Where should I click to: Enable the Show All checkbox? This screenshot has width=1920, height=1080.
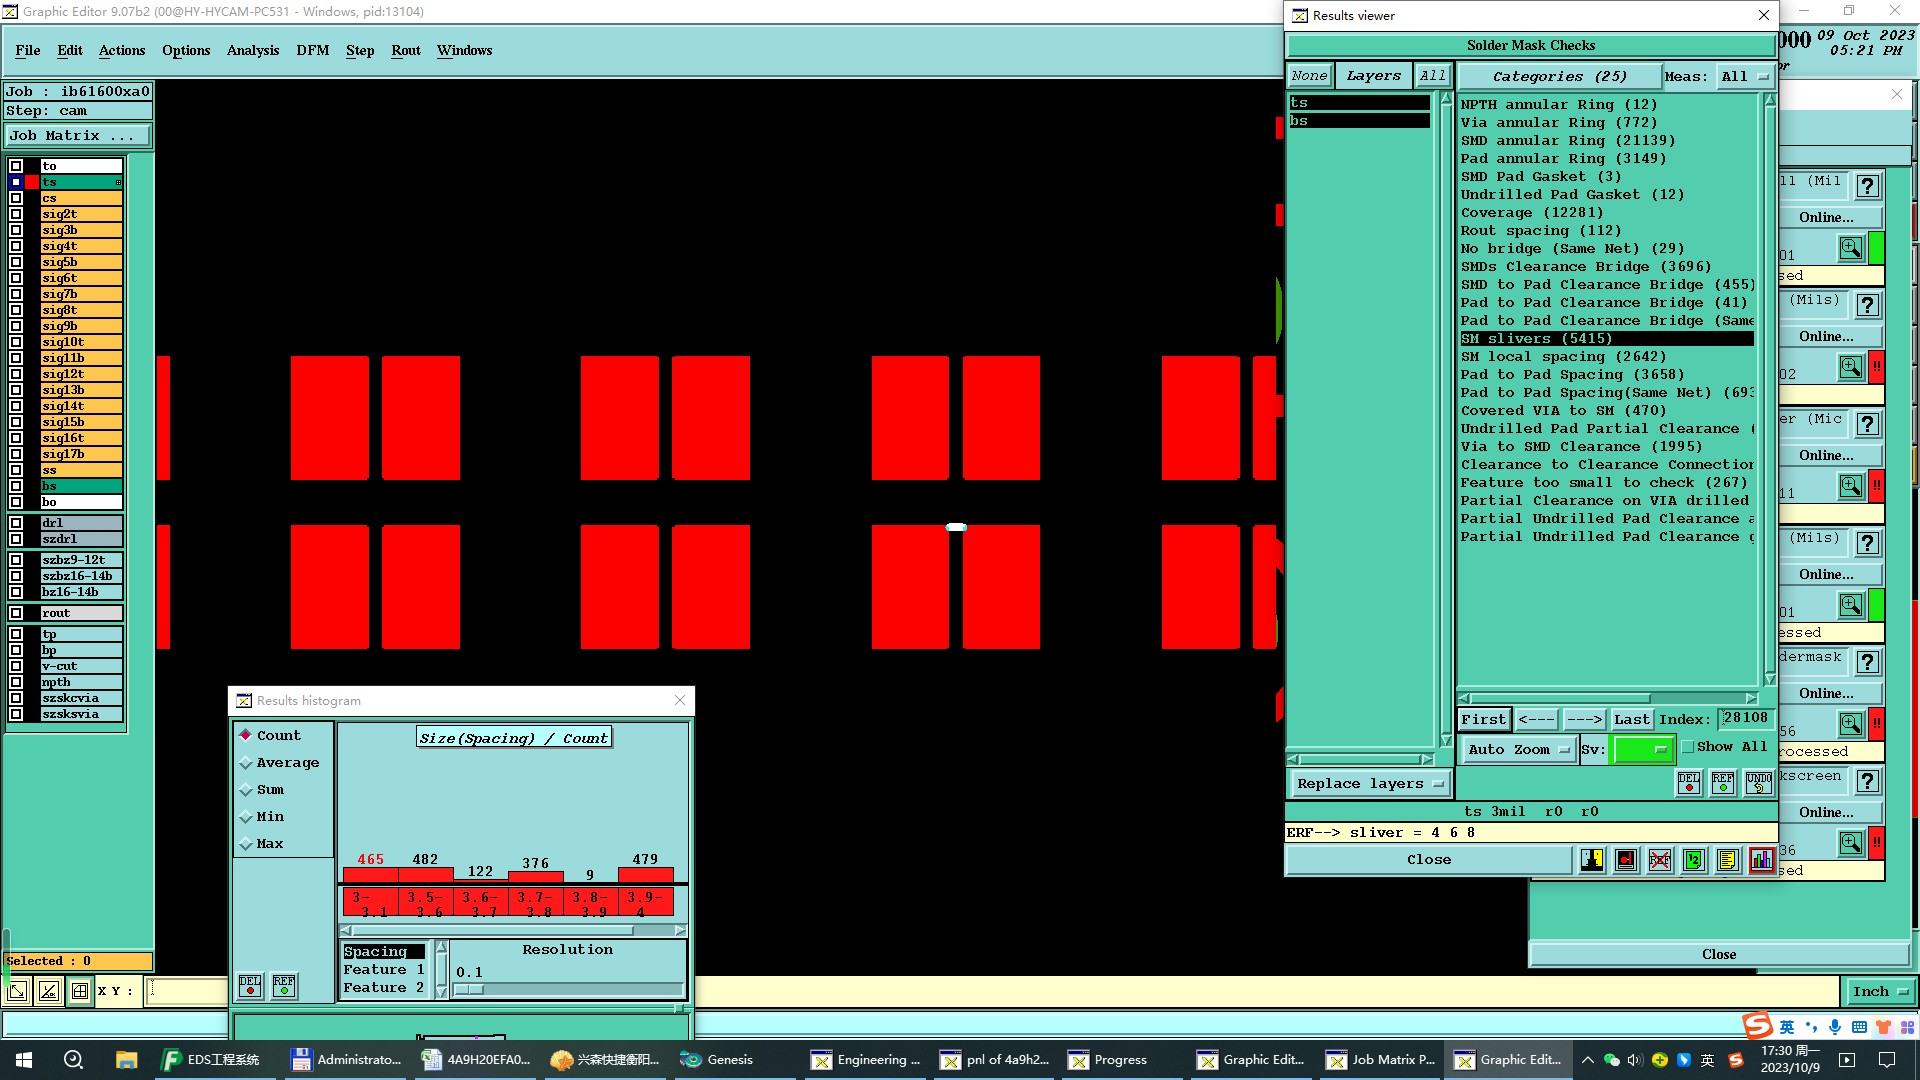pos(1688,747)
